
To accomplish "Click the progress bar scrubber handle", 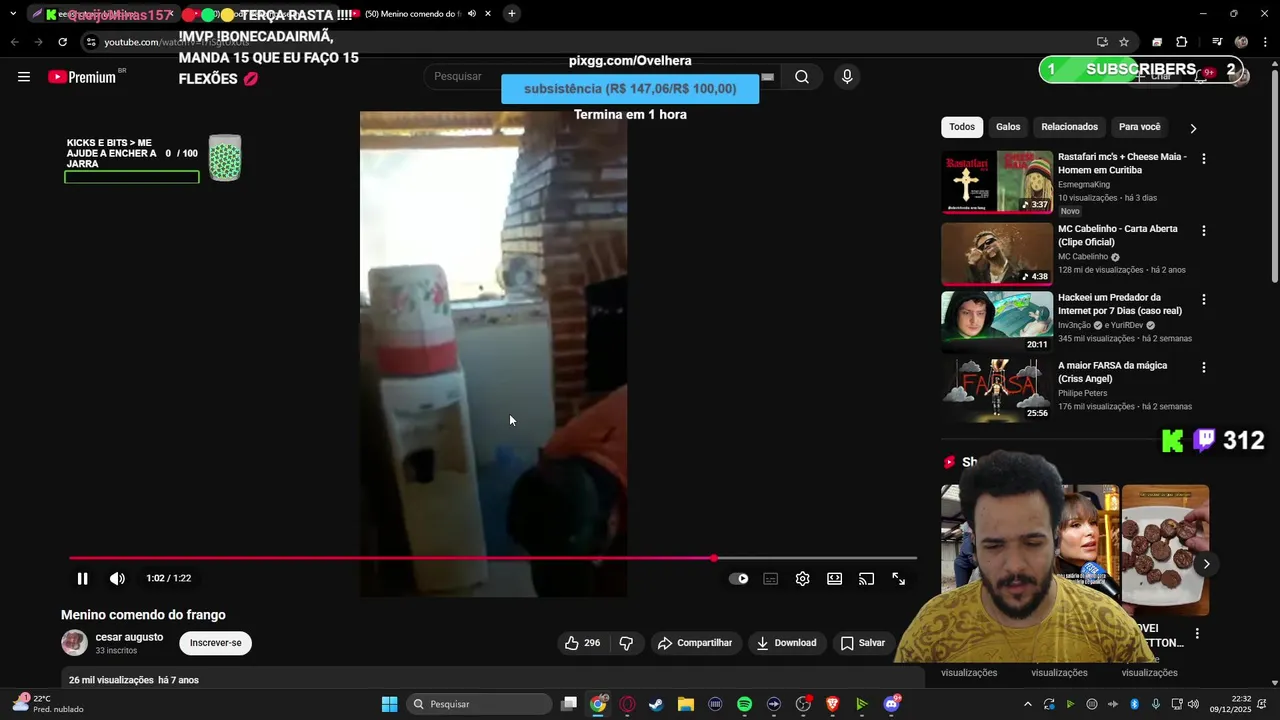I will (714, 558).
